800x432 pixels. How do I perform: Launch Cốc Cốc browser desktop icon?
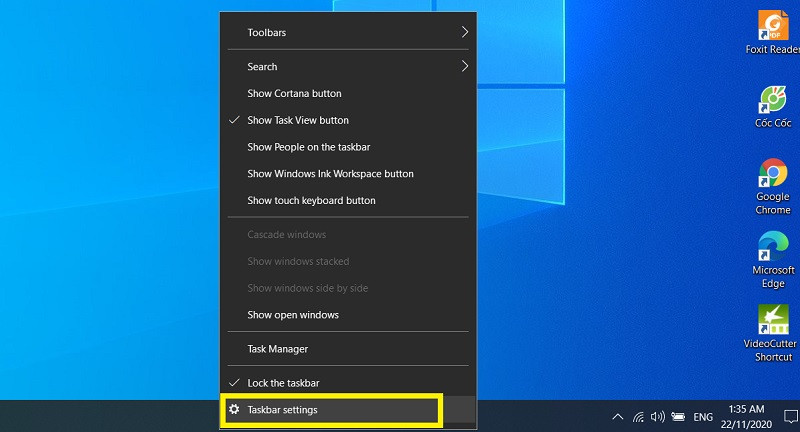(x=772, y=106)
